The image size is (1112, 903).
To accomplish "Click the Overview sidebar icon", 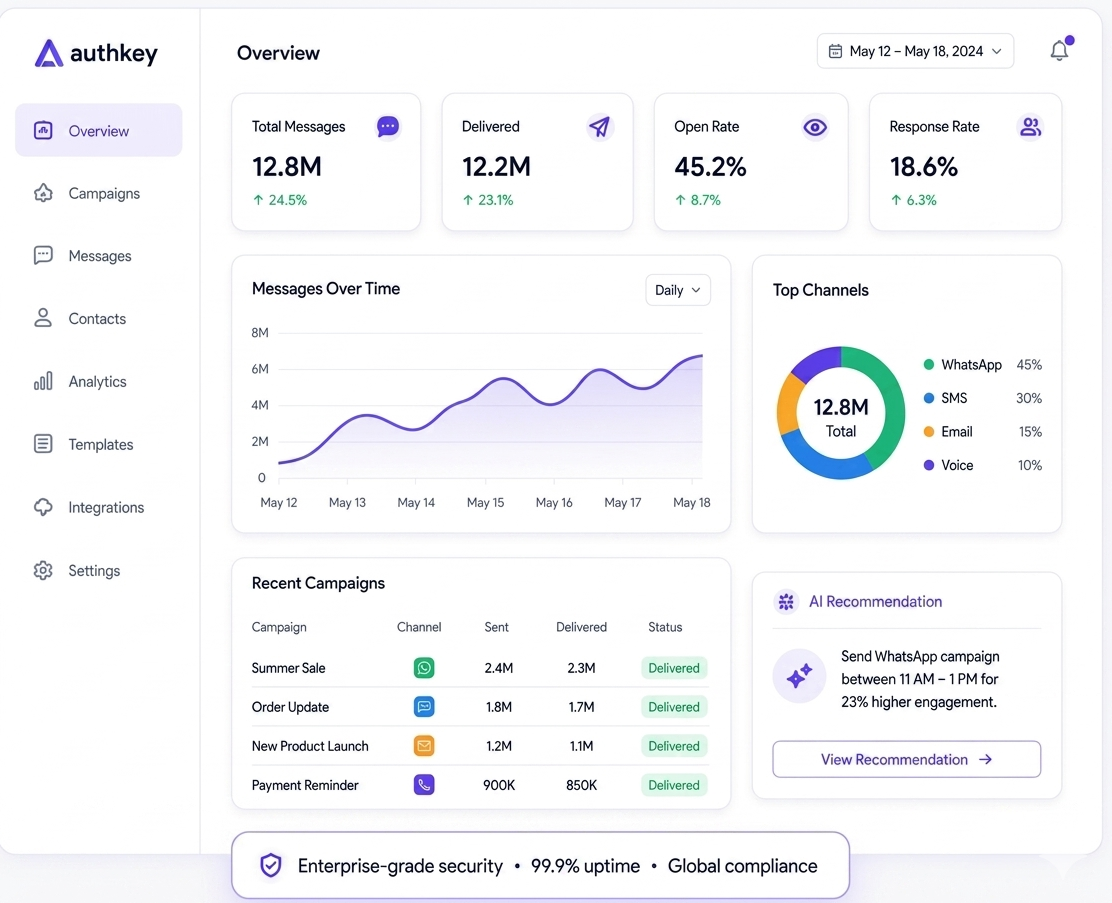I will click(x=43, y=131).
